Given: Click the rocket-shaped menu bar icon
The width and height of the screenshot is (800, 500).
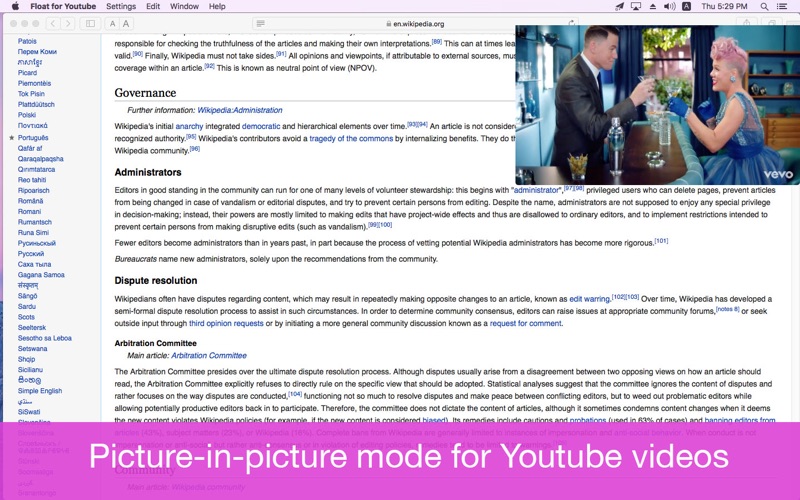Looking at the screenshot, I should point(619,6).
